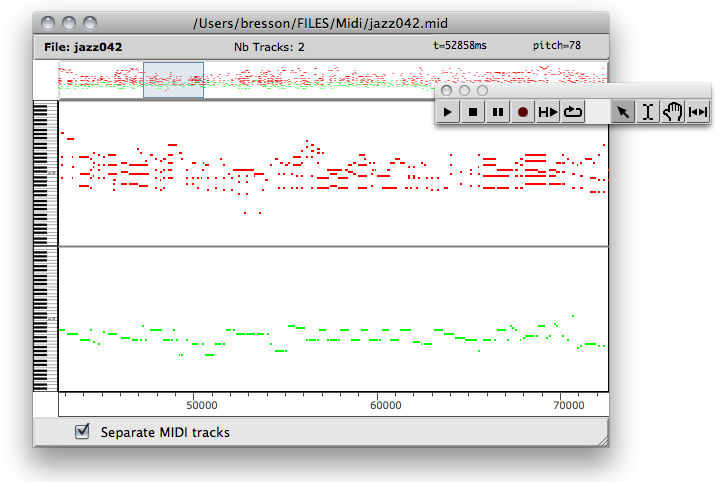The height and width of the screenshot is (482, 724).
Task: Start playback with the Play button
Action: pyautogui.click(x=447, y=112)
